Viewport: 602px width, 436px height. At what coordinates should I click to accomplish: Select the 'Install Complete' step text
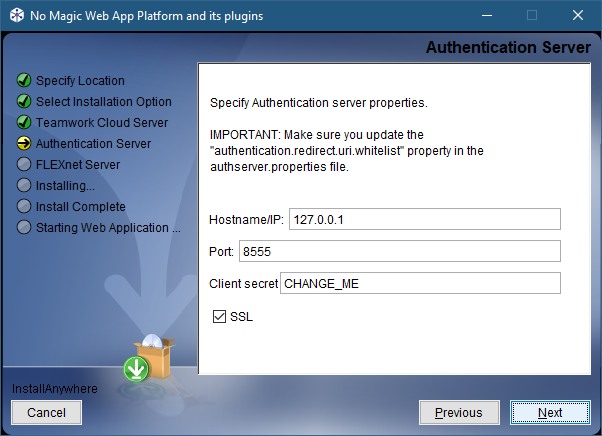[81, 206]
